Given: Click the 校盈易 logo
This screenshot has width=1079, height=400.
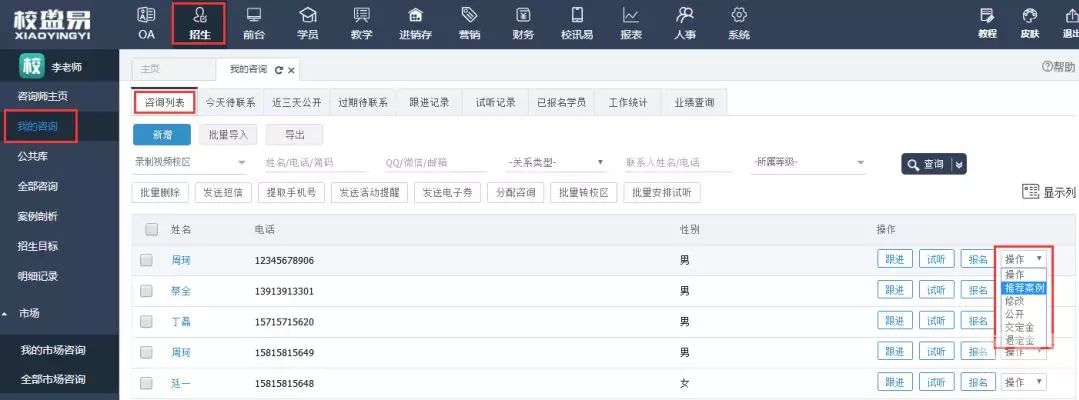Looking at the screenshot, I should tap(52, 24).
